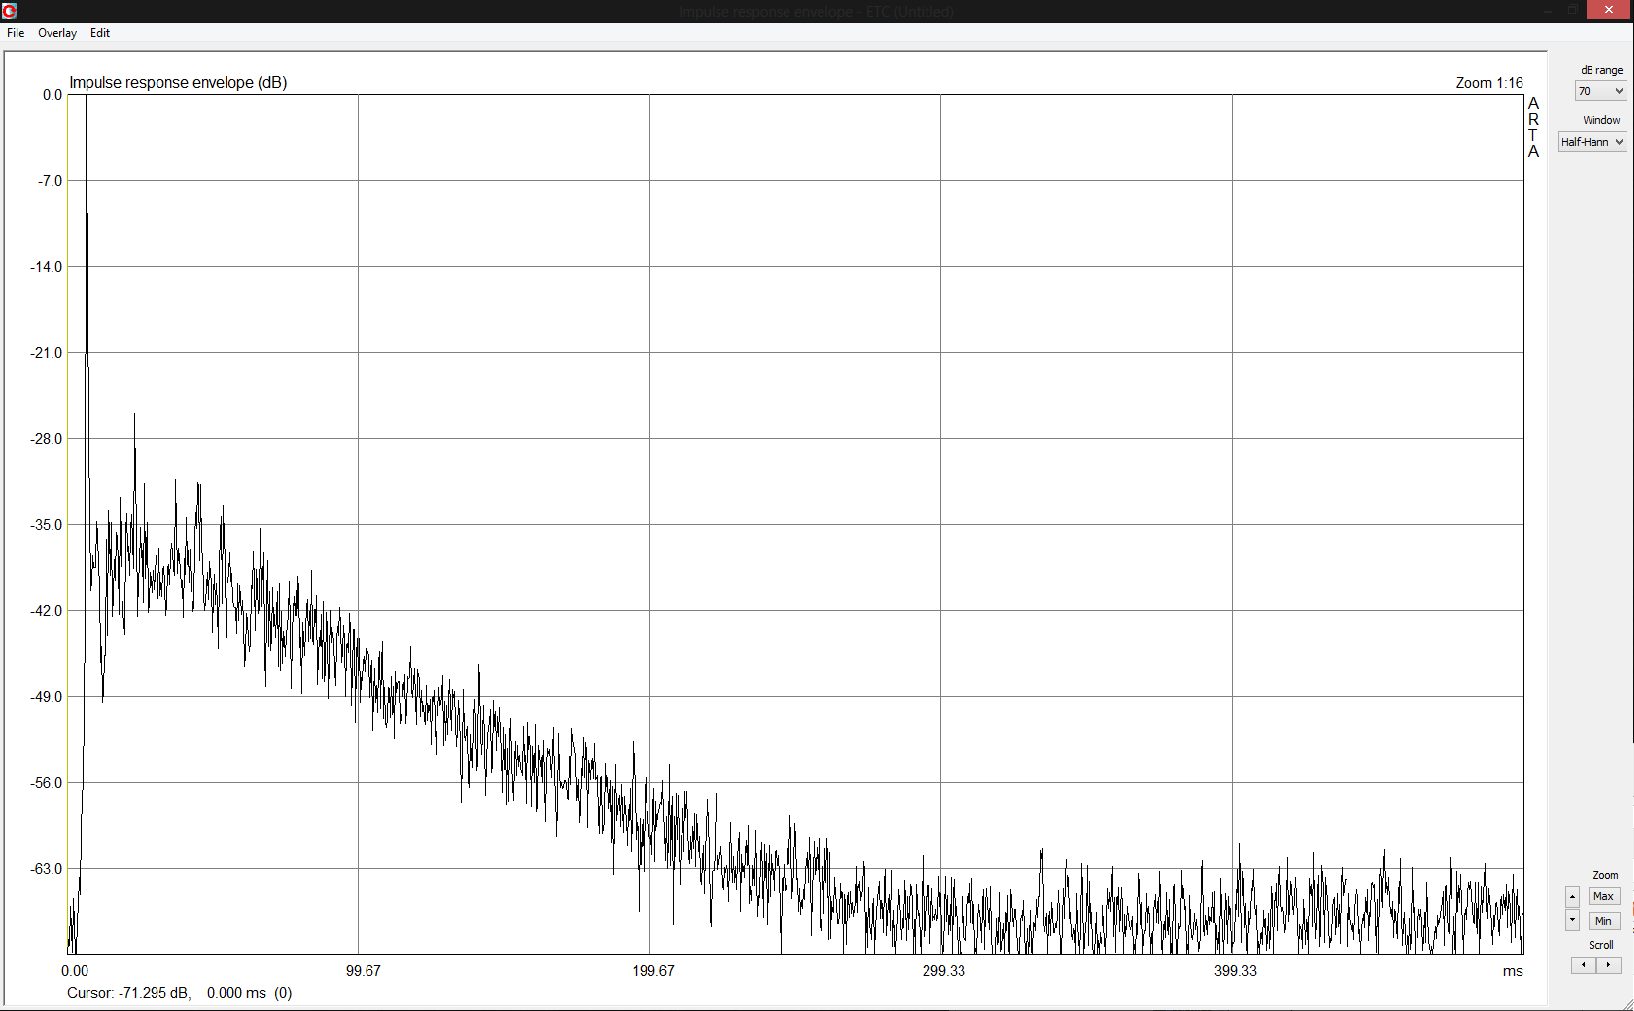The height and width of the screenshot is (1011, 1634).
Task: Click the Min zoom button
Action: click(1603, 921)
